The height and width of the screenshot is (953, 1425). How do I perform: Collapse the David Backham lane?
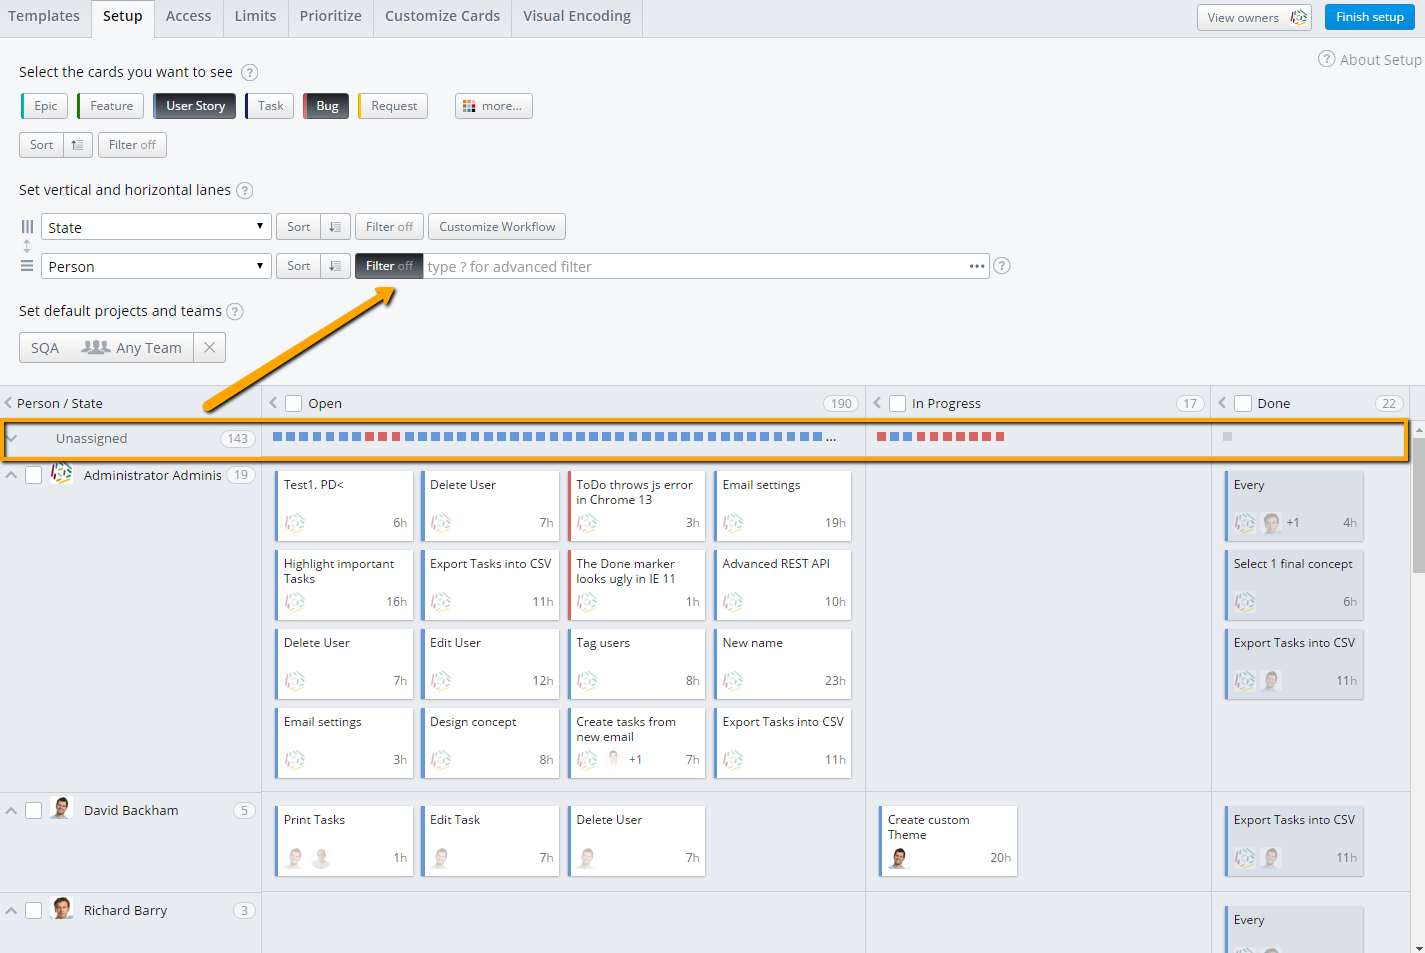tap(11, 810)
